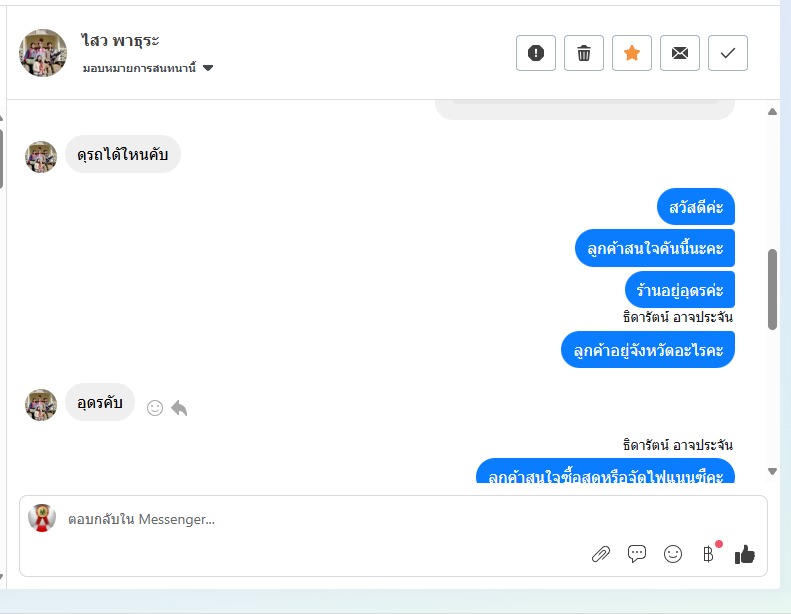This screenshot has width=791, height=614.
Task: Mark conversation done with checkmark button
Action: click(727, 53)
